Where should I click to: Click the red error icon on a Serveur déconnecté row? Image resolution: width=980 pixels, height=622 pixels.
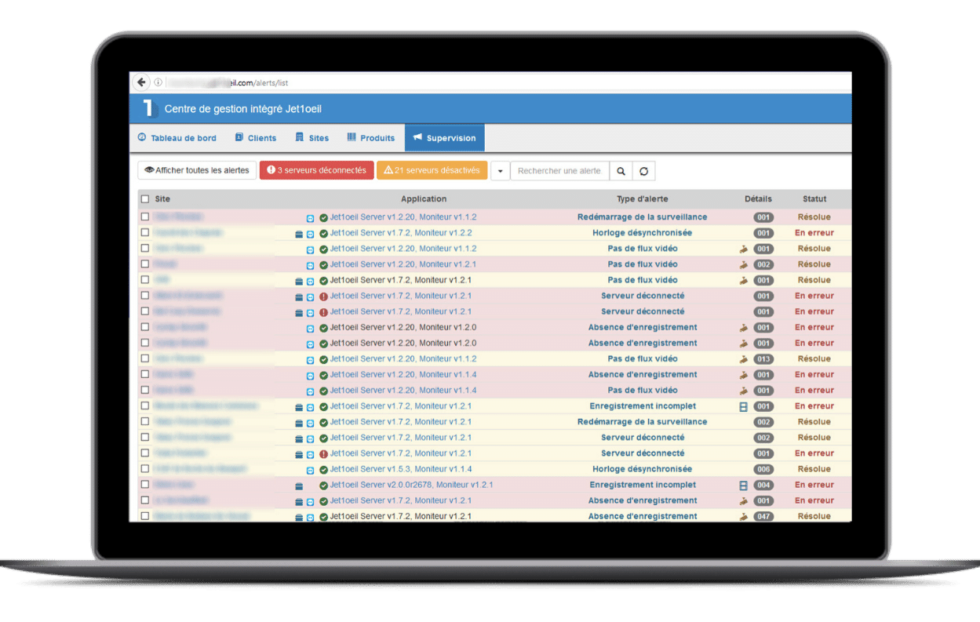tap(323, 296)
